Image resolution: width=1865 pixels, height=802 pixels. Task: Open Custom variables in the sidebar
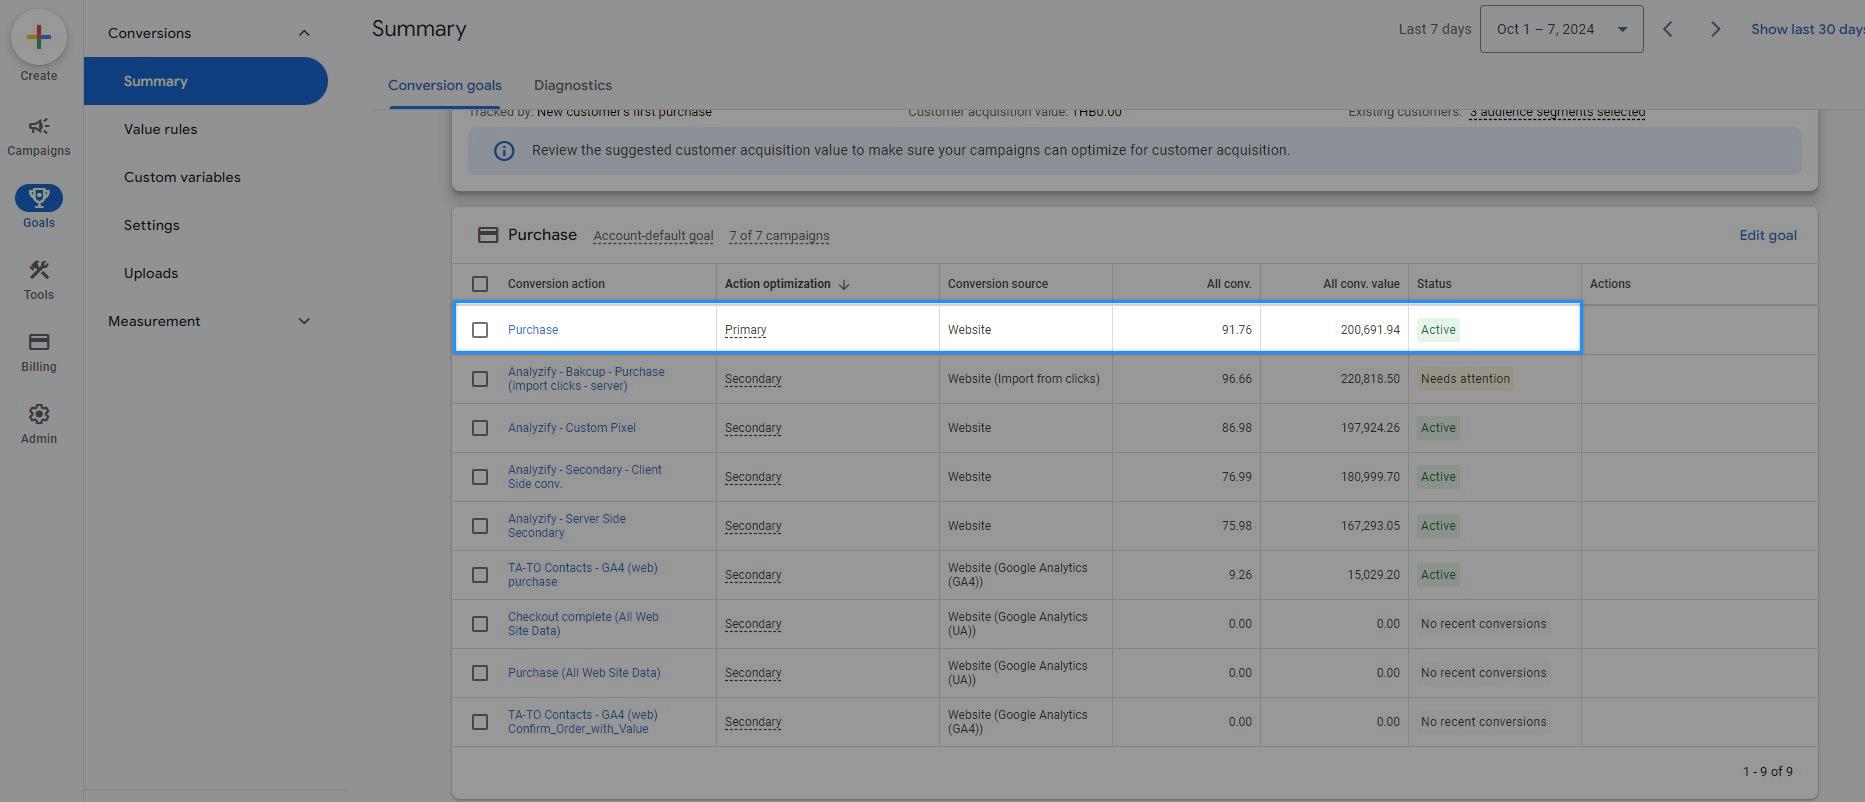[x=182, y=177]
